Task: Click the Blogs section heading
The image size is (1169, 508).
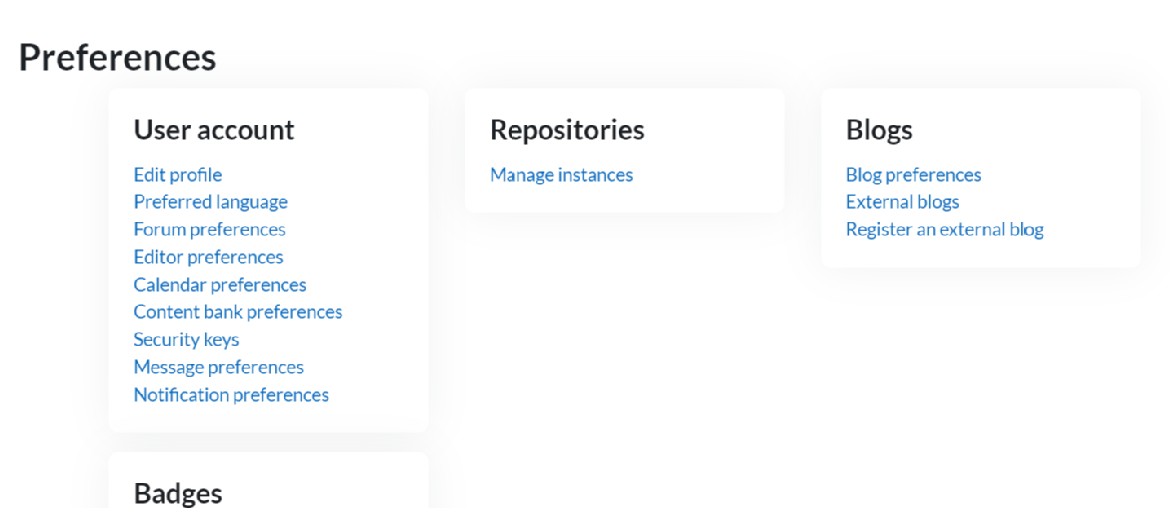Action: (x=879, y=130)
